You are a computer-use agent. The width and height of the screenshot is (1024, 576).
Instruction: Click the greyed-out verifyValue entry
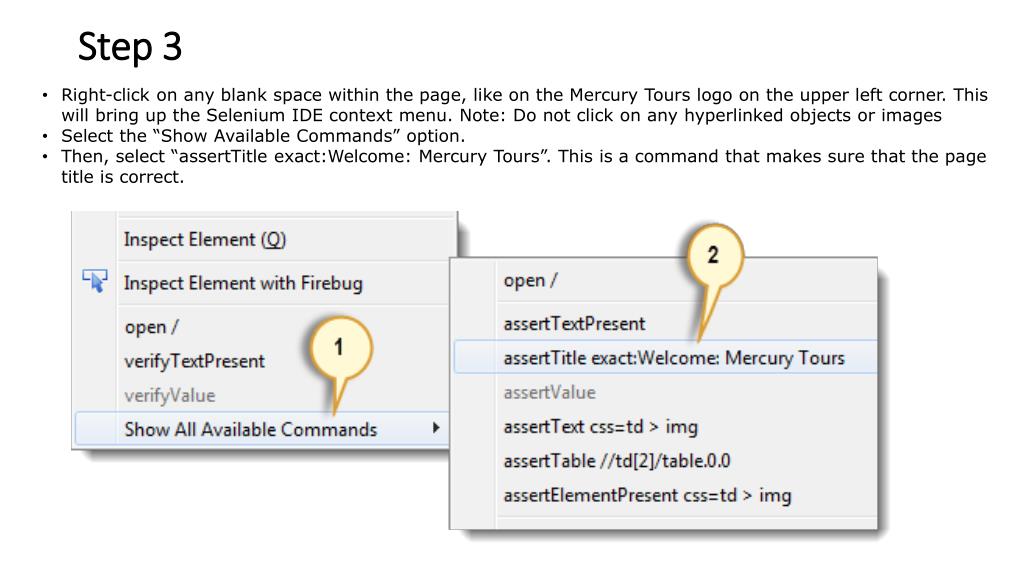(170, 396)
